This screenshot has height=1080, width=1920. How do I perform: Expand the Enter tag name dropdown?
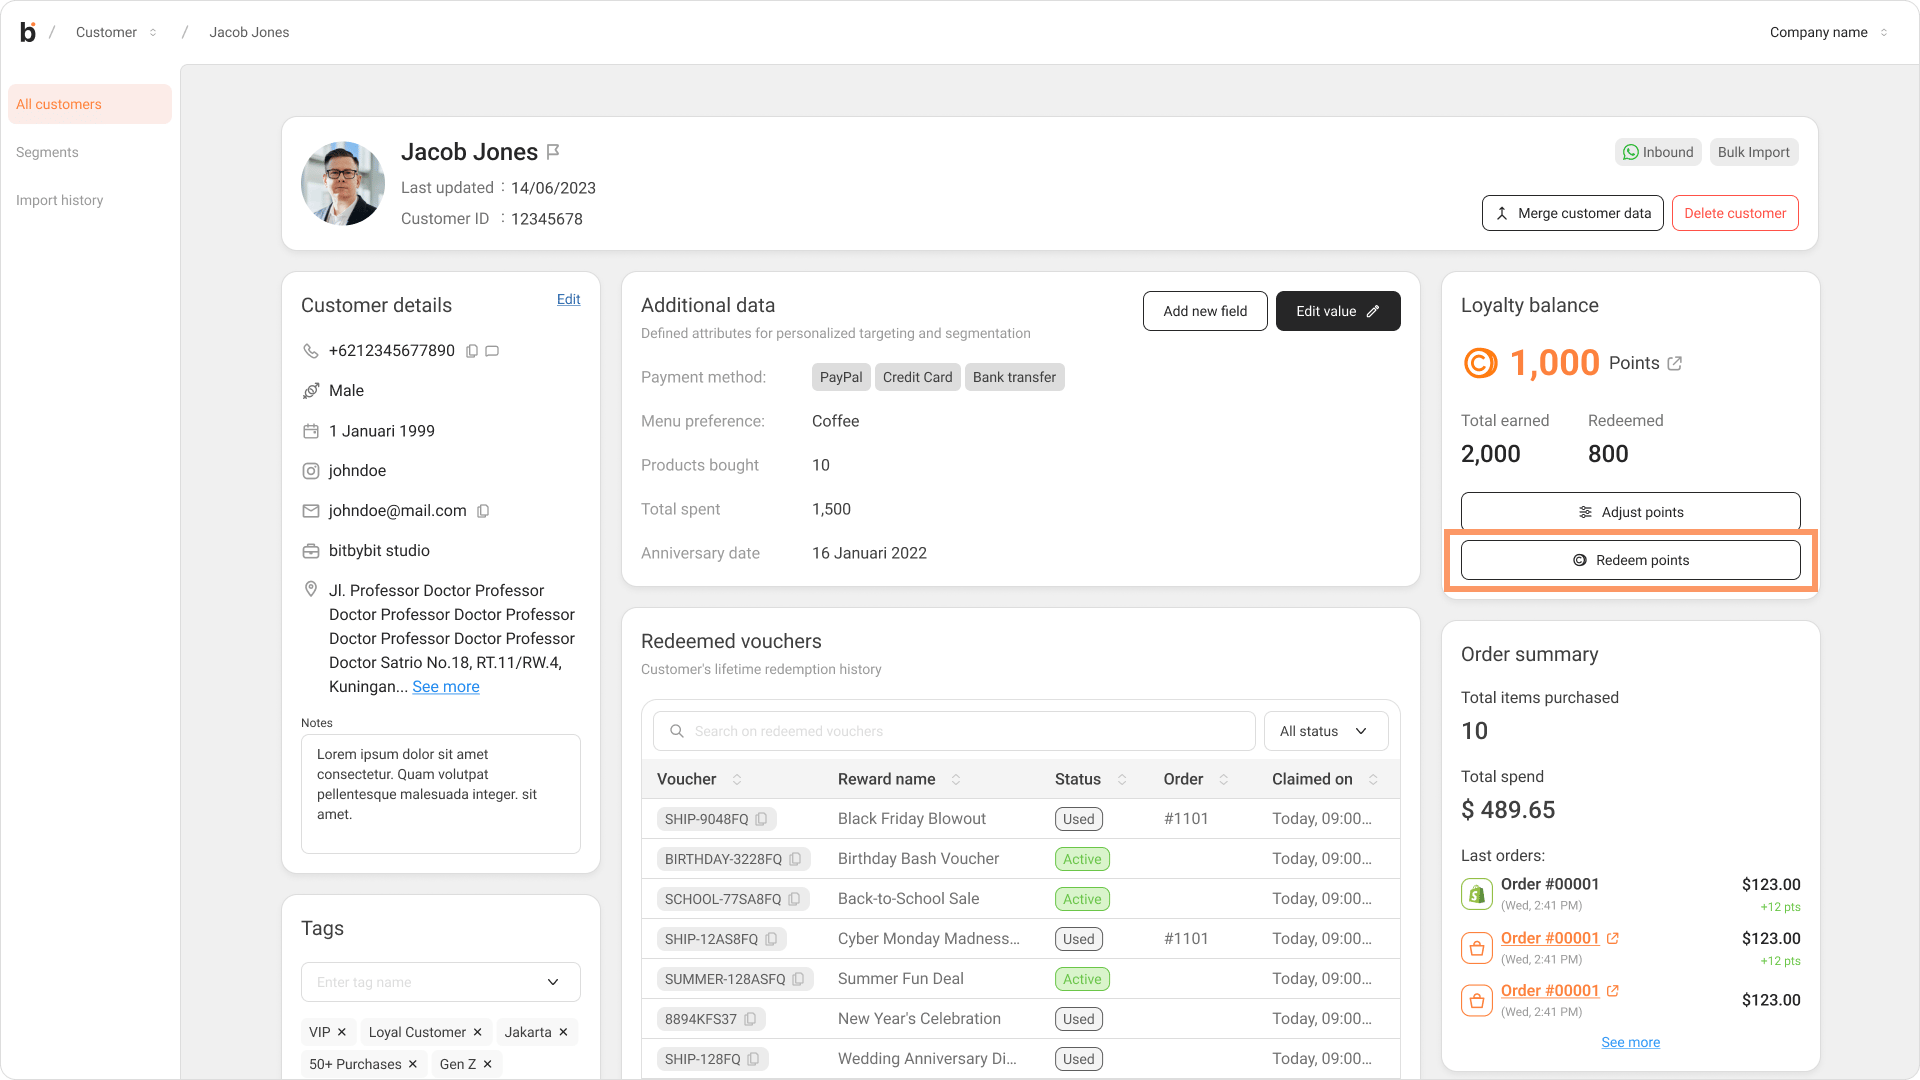coord(553,982)
